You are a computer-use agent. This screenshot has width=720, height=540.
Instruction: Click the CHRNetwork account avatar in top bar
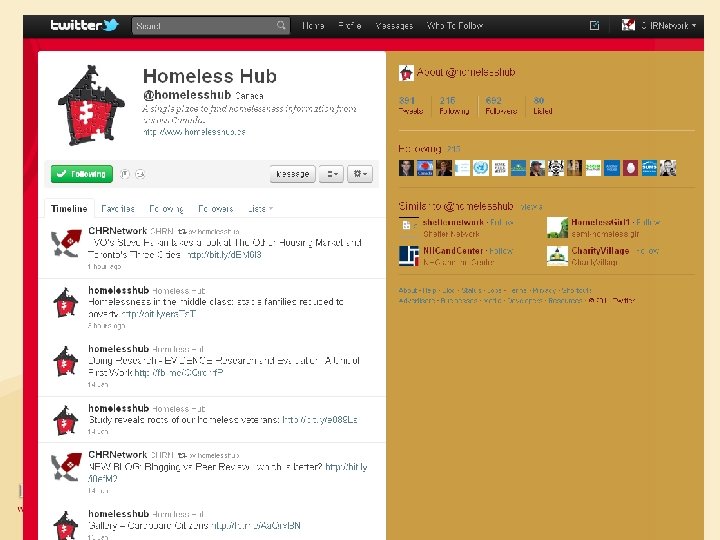(x=628, y=25)
